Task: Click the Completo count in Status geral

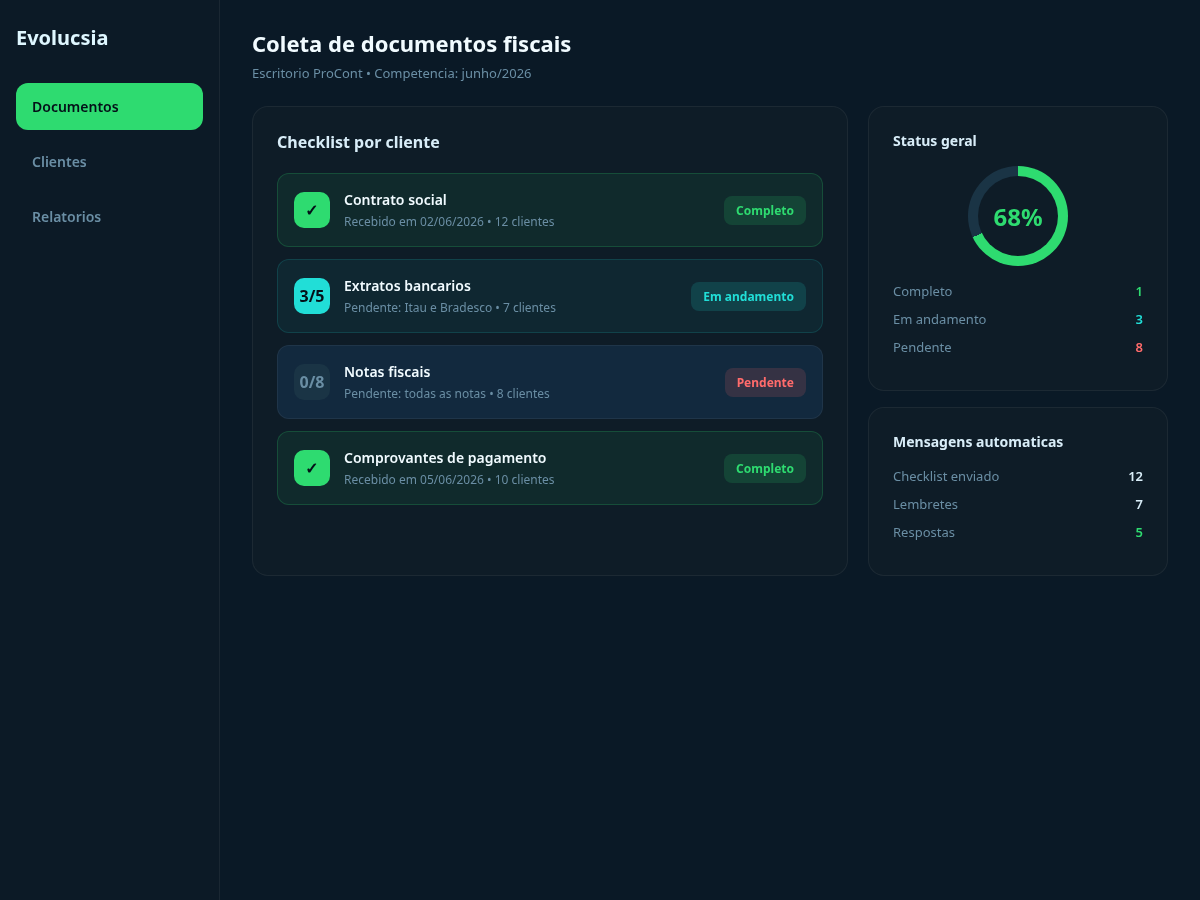Action: pos(1138,292)
